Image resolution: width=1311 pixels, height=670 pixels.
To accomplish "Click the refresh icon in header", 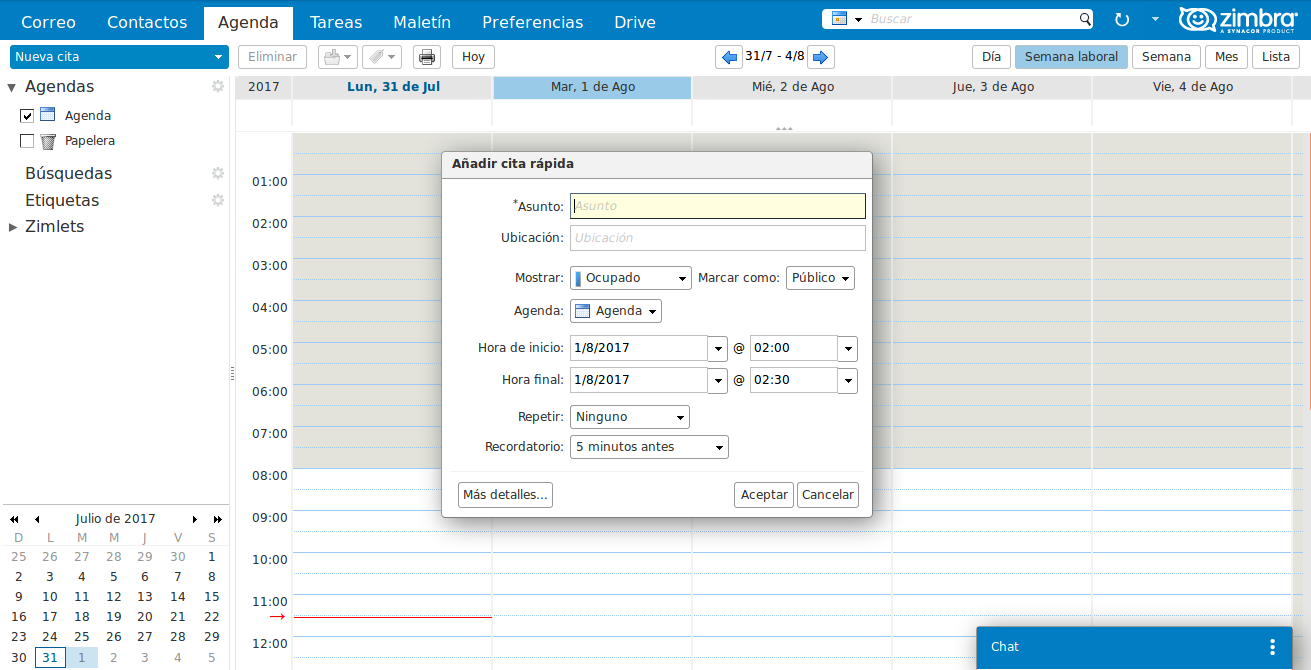I will click(1122, 19).
